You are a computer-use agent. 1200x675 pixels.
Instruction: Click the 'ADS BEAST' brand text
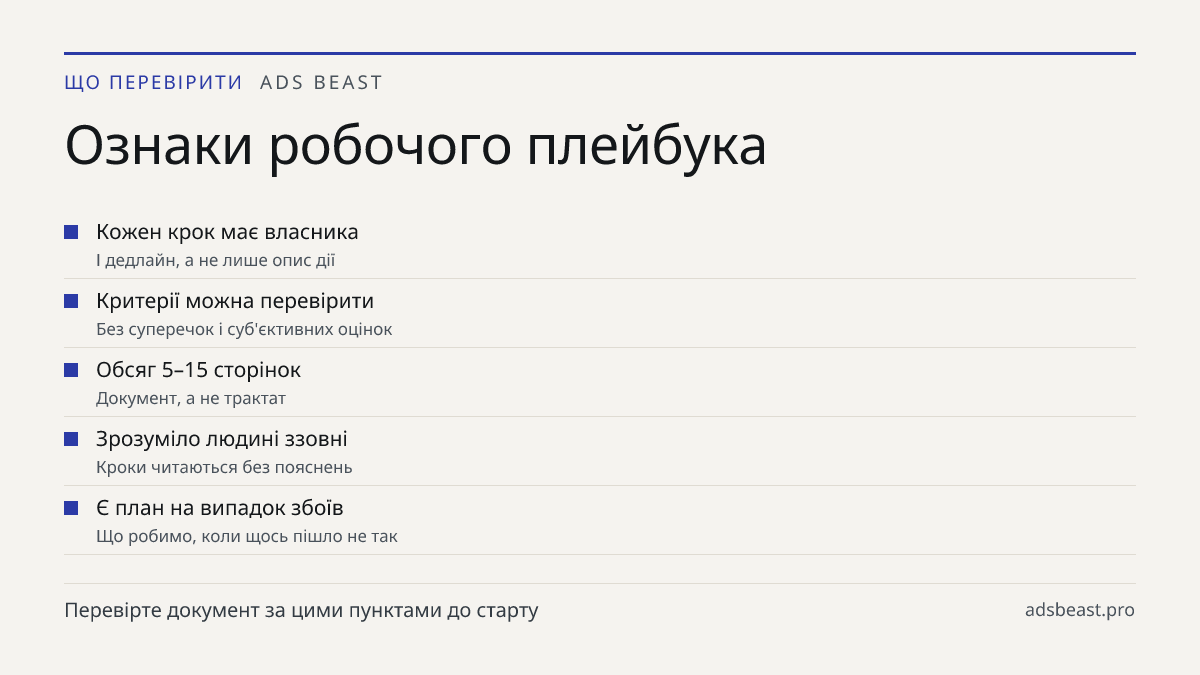click(x=321, y=83)
